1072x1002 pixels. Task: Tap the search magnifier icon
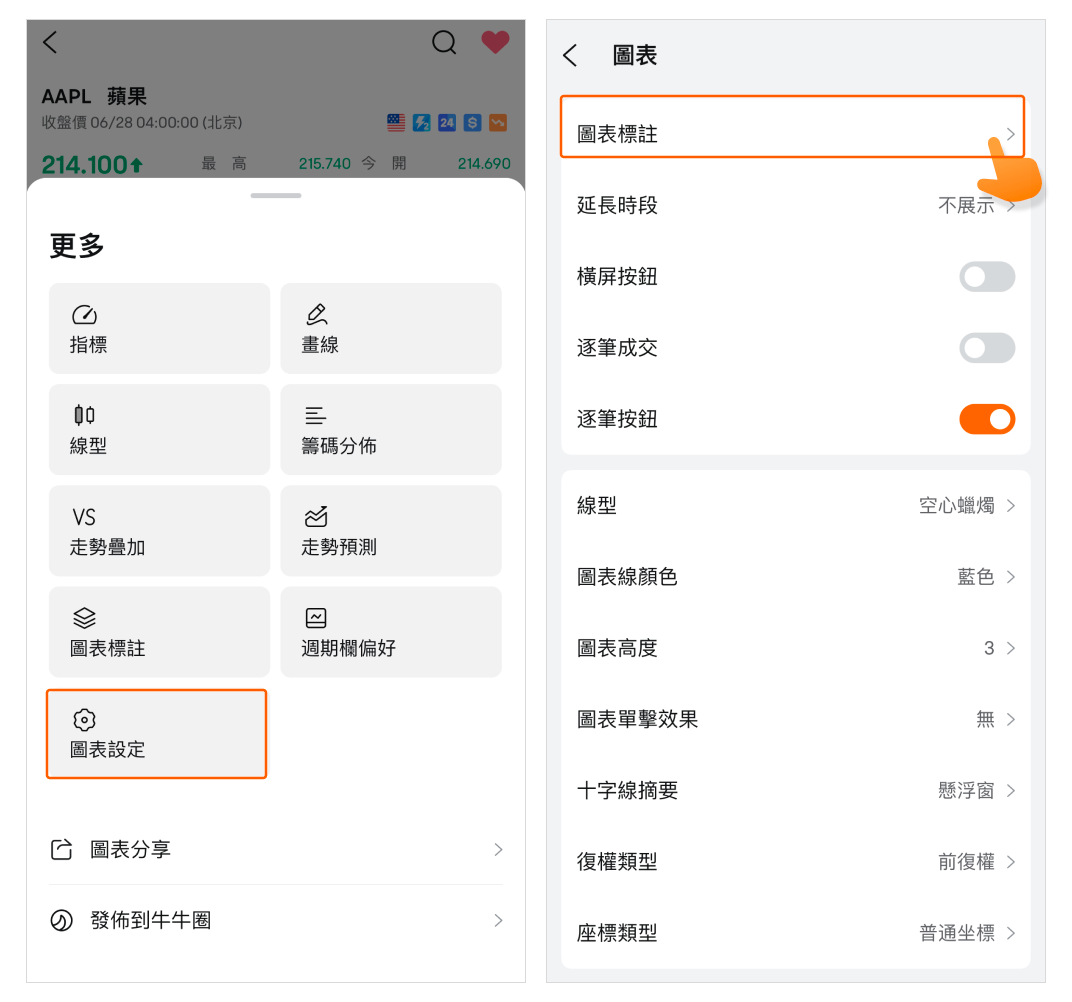444,42
